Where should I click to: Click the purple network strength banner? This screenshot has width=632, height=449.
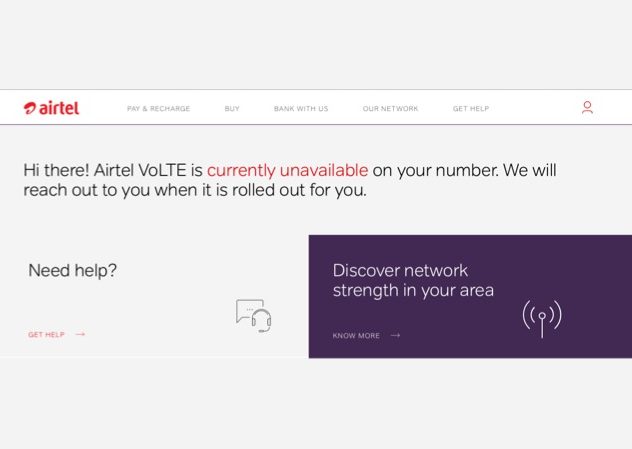click(x=470, y=296)
